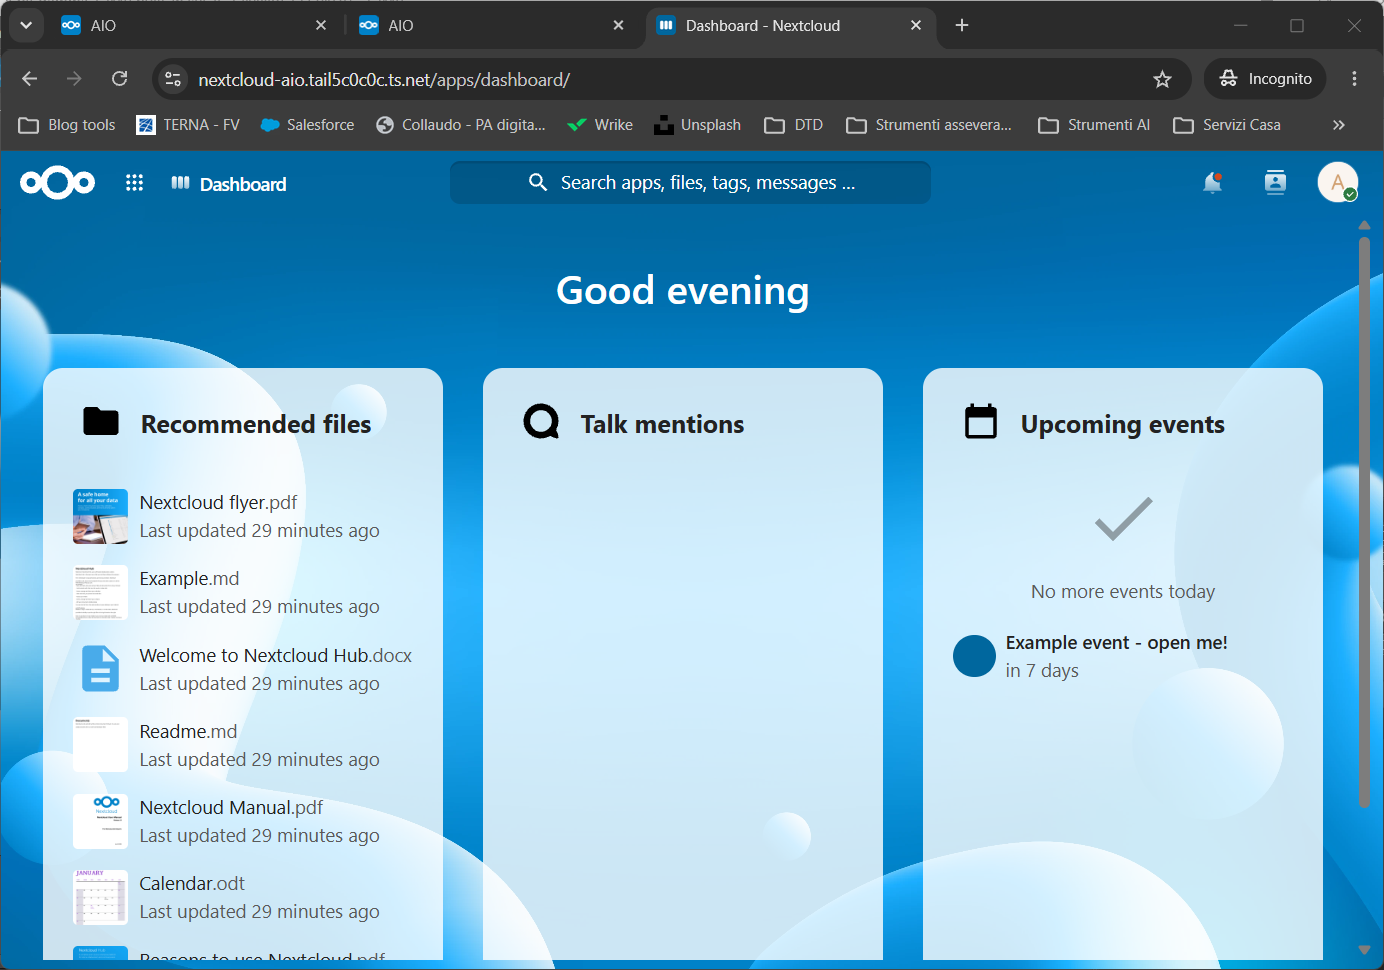Open Calendar.odt file

pyautogui.click(x=243, y=897)
